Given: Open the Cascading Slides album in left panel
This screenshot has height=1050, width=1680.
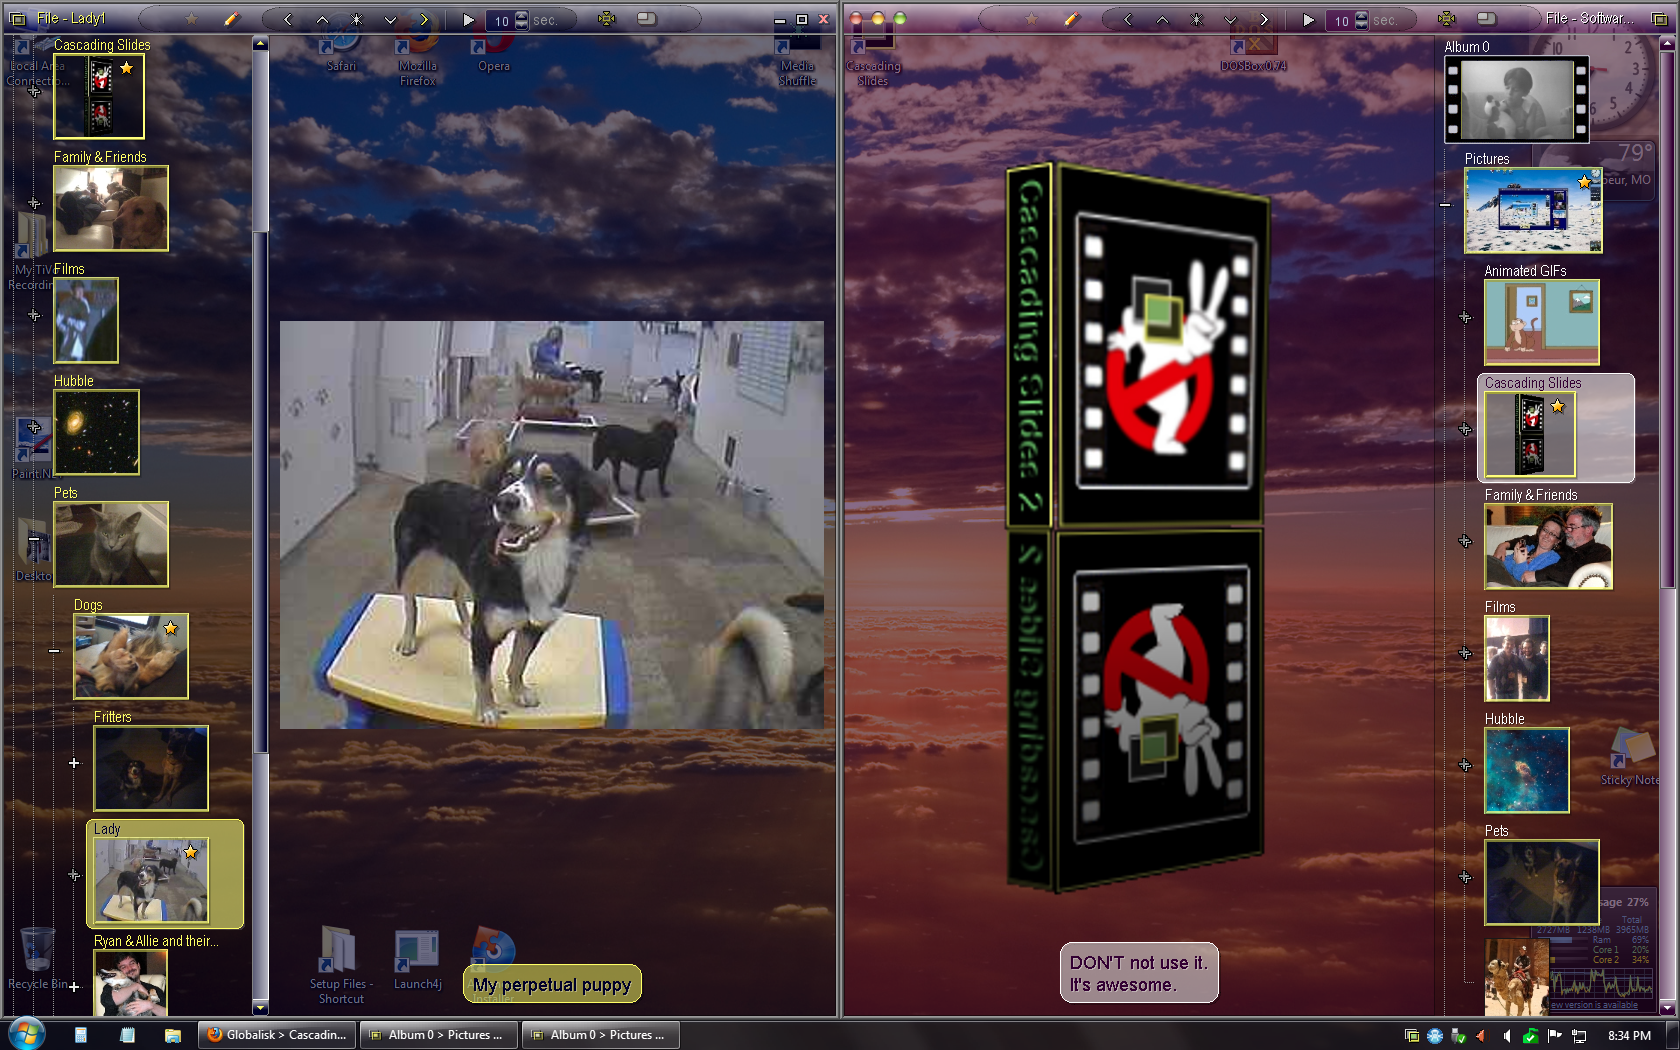Looking at the screenshot, I should pyautogui.click(x=99, y=96).
